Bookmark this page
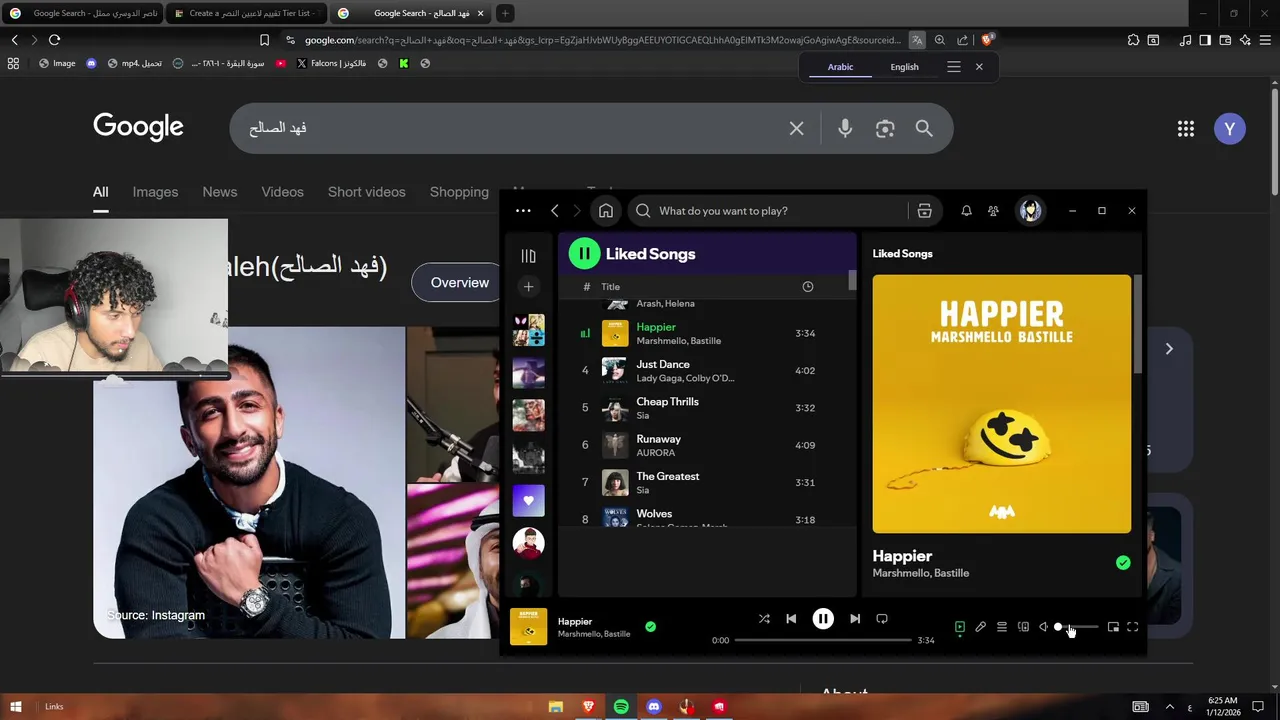Viewport: 1280px width, 720px height. click(264, 40)
